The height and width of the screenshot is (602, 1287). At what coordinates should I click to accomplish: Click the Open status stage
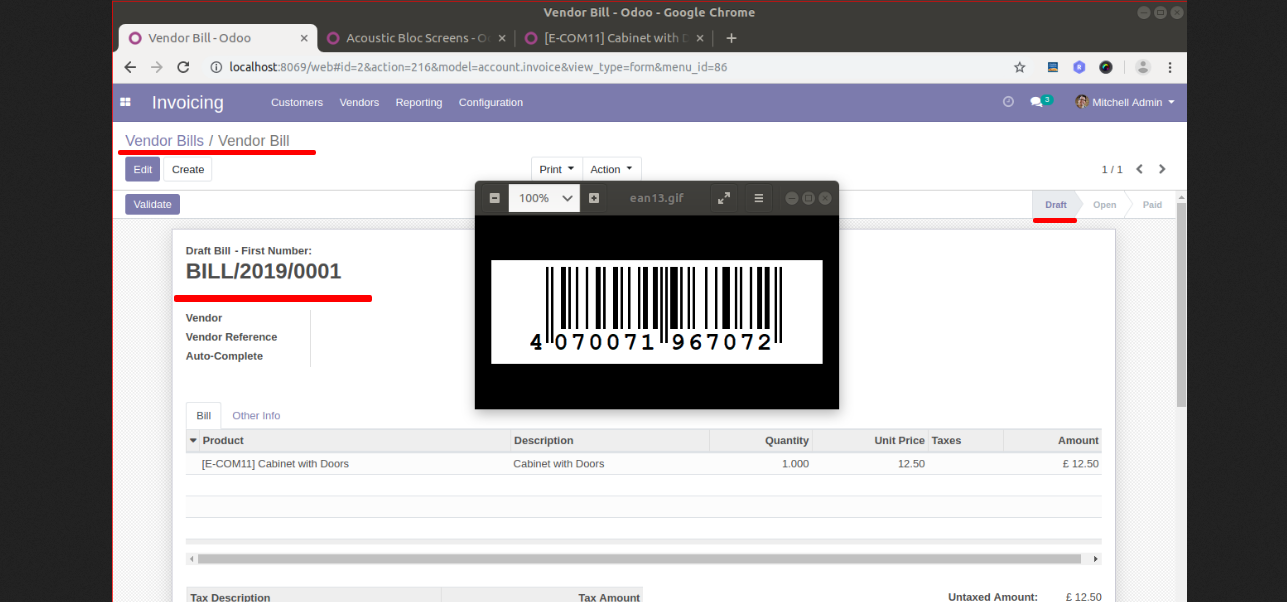pyautogui.click(x=1104, y=204)
